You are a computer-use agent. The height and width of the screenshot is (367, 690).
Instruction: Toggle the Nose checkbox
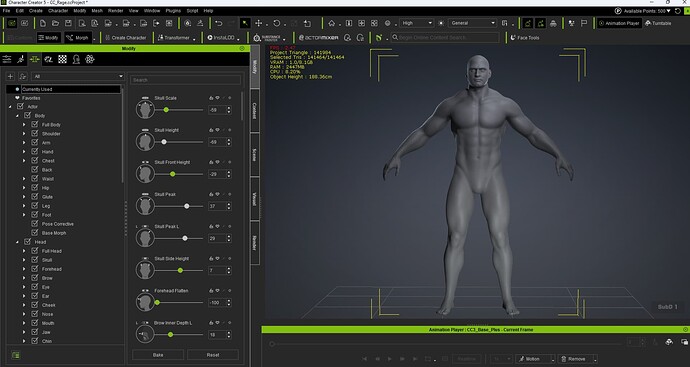(35, 314)
